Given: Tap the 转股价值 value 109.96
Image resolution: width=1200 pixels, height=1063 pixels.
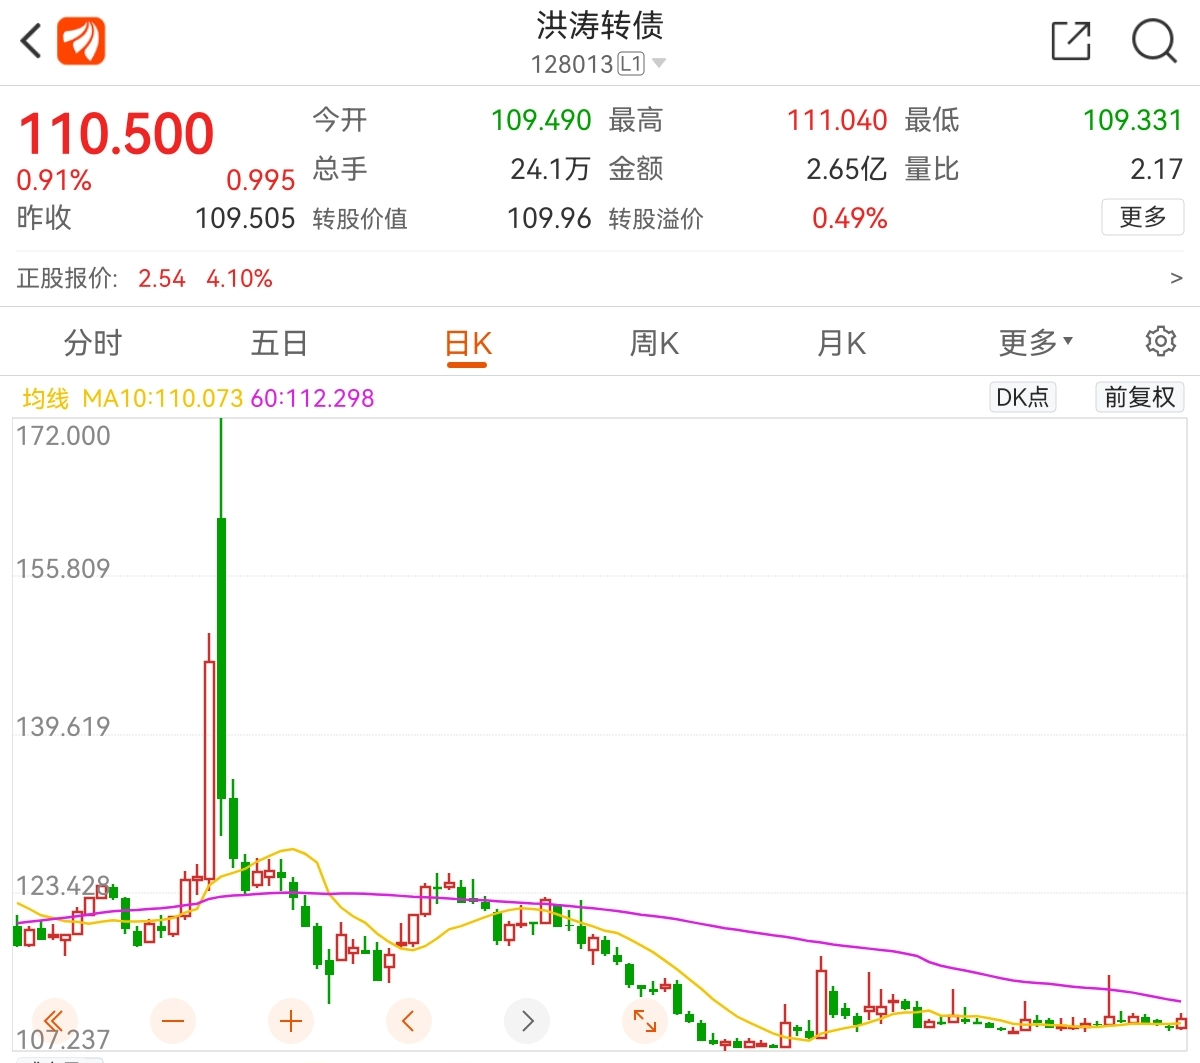Looking at the screenshot, I should click(549, 218).
